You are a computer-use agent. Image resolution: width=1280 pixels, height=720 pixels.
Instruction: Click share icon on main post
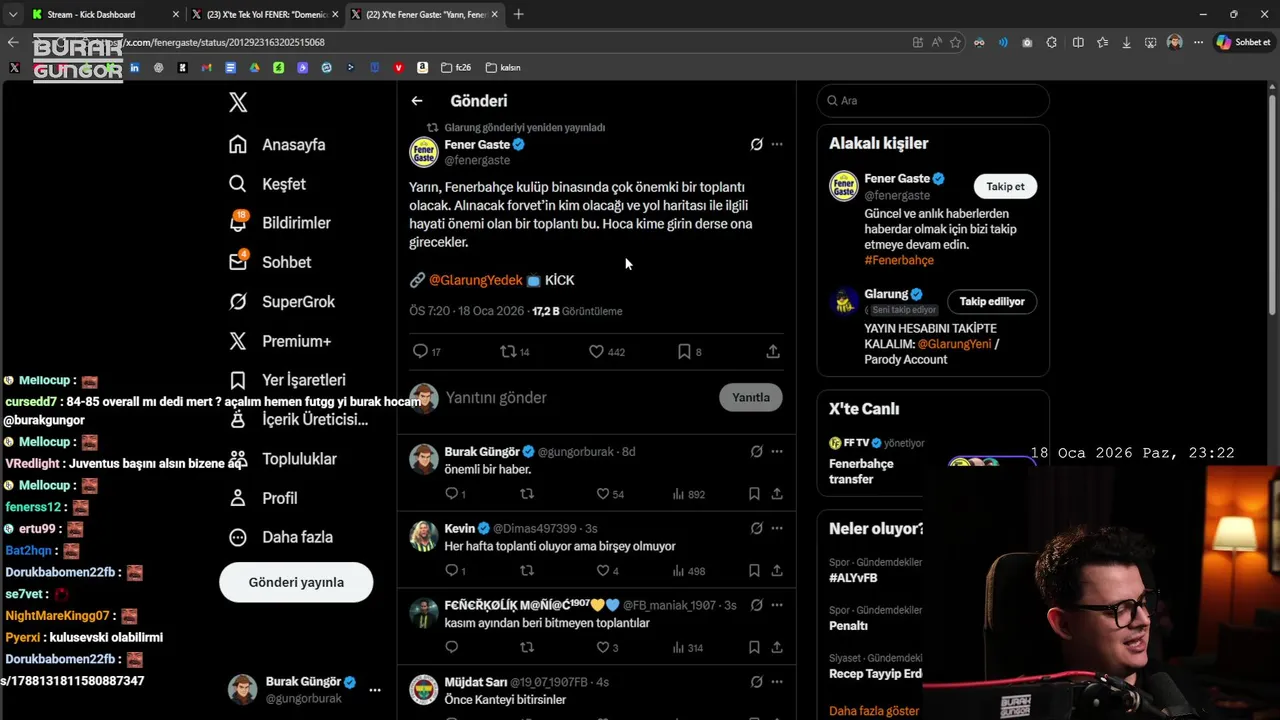[x=773, y=351]
